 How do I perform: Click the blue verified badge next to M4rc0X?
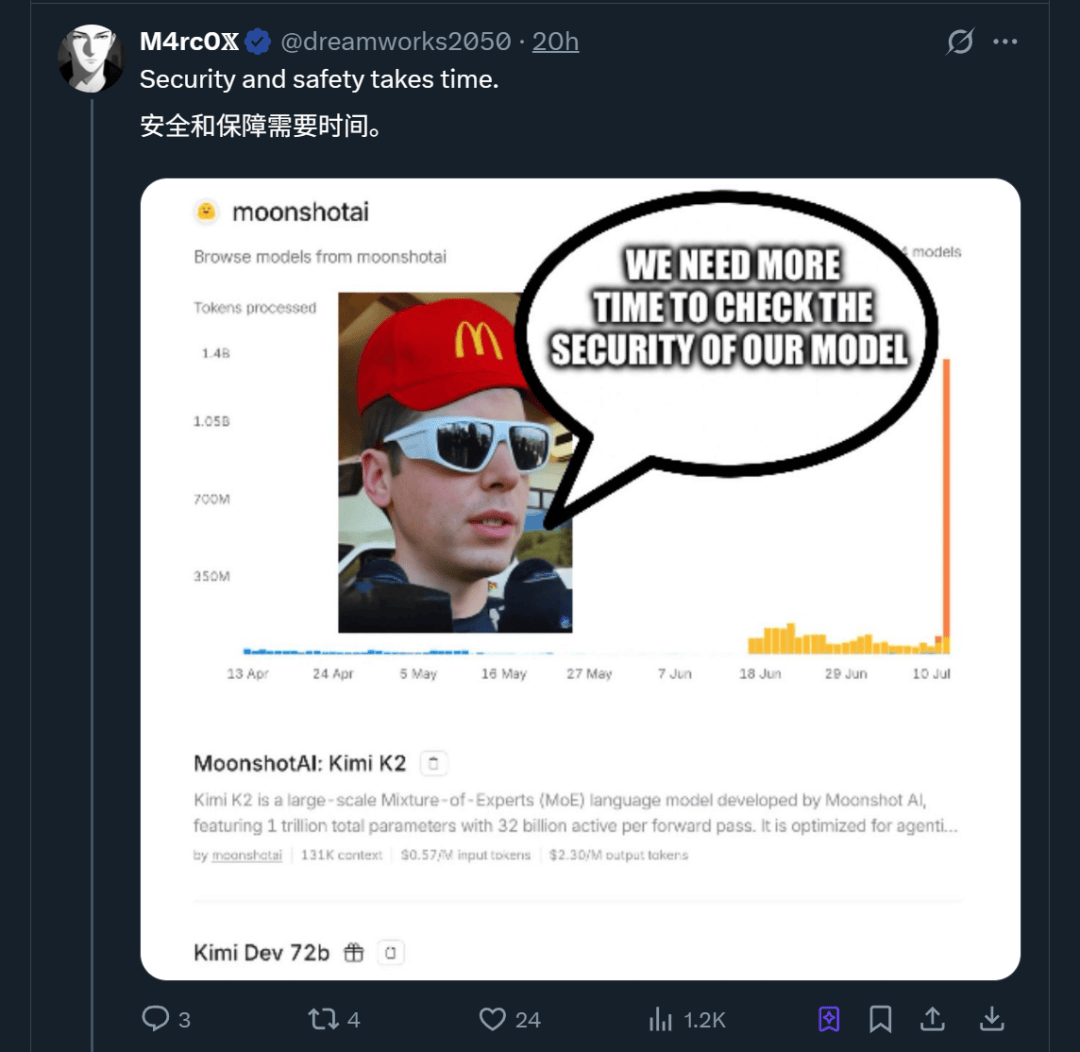click(258, 42)
